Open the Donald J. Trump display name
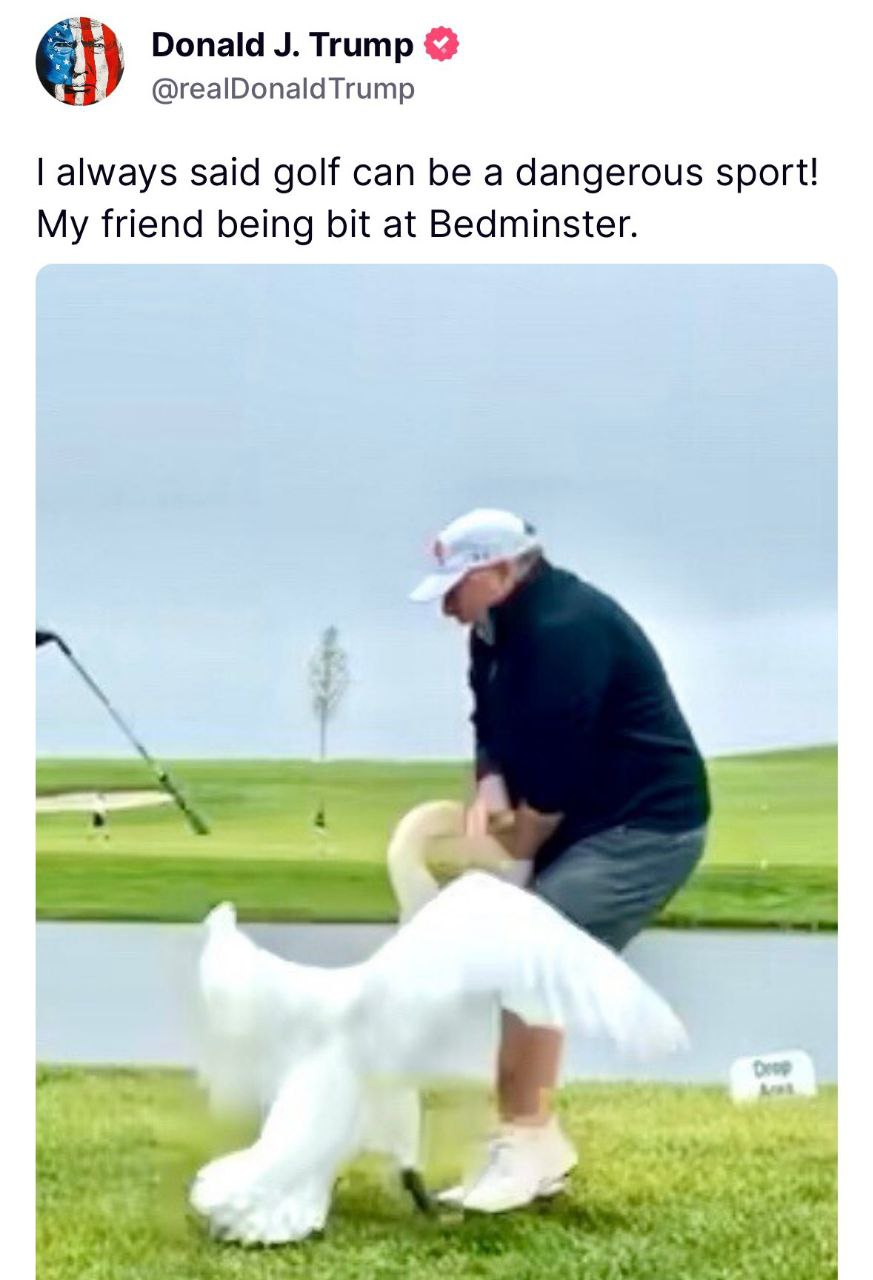Screen dimensions: 873x1280 click(282, 45)
